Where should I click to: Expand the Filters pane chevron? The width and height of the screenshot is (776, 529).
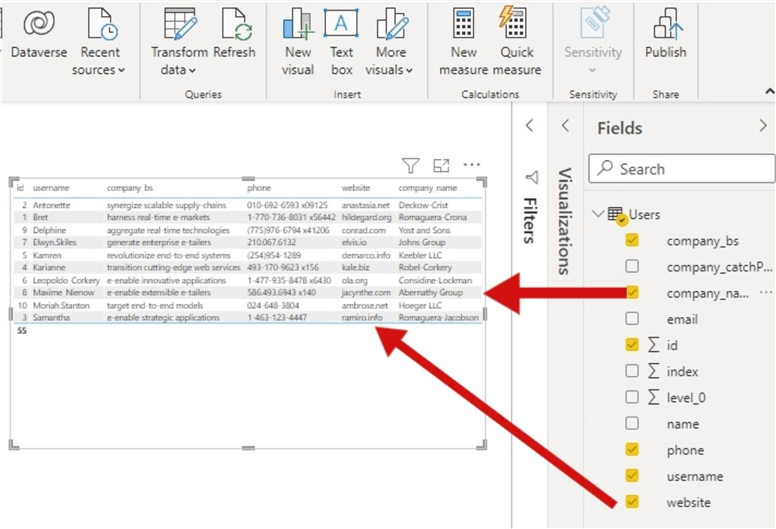coord(530,126)
